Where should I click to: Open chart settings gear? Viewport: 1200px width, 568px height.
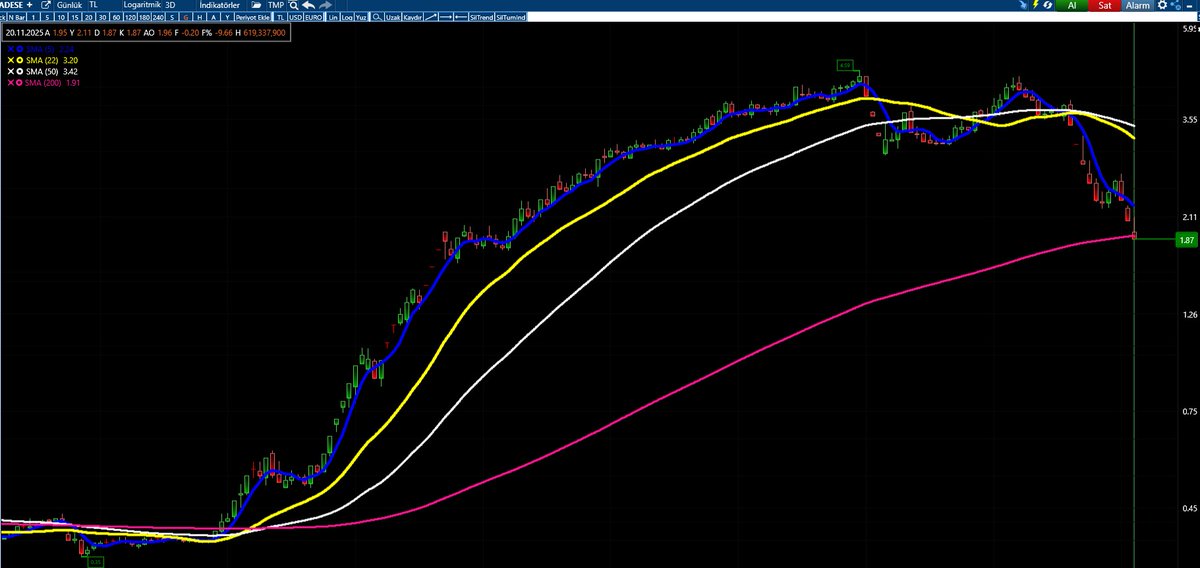(x=1162, y=5)
